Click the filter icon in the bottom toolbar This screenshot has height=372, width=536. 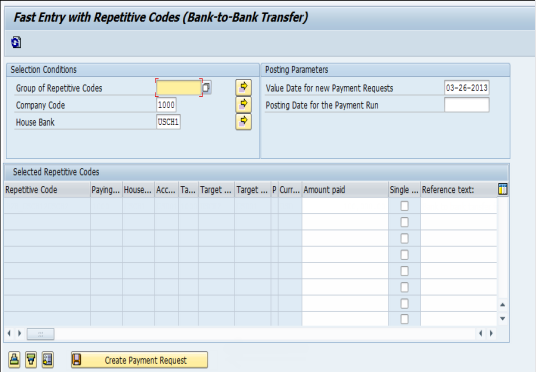pos(31,360)
